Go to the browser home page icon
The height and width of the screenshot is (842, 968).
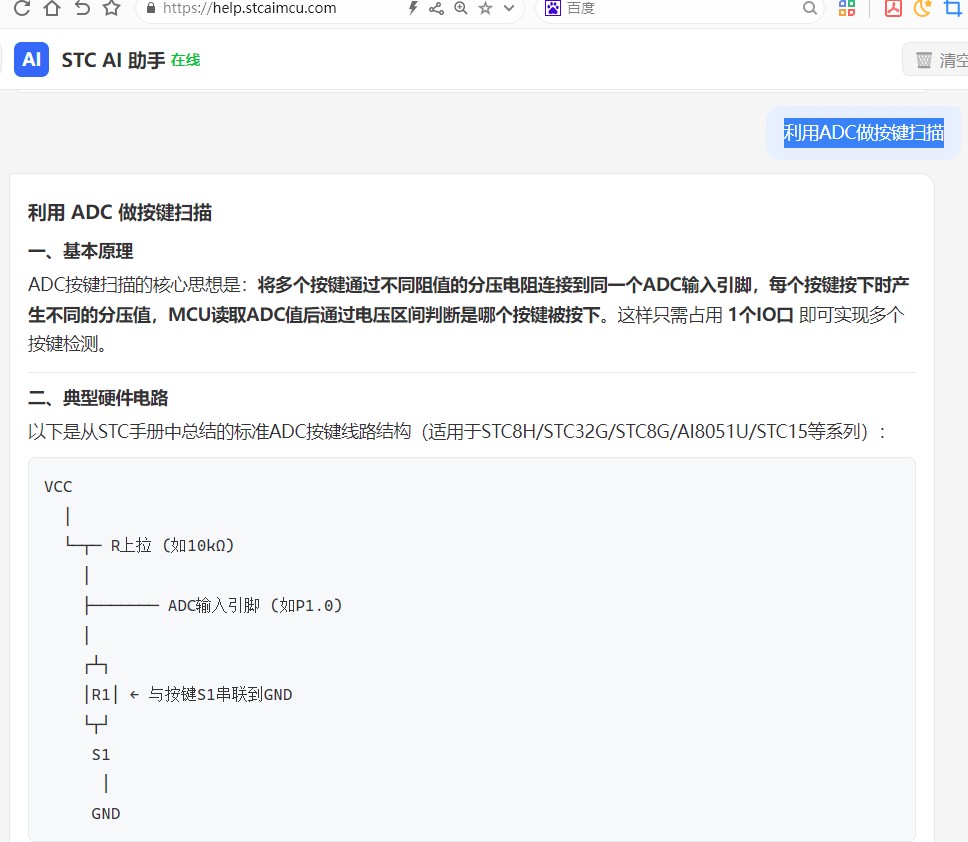tap(52, 7)
